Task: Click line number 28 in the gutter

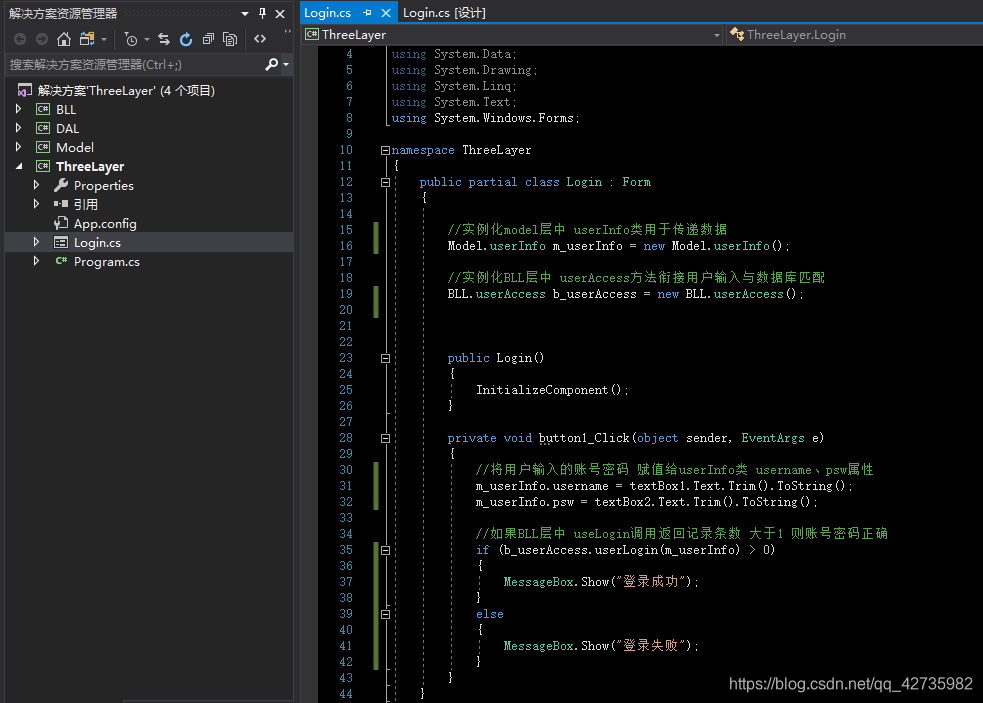Action: coord(346,438)
